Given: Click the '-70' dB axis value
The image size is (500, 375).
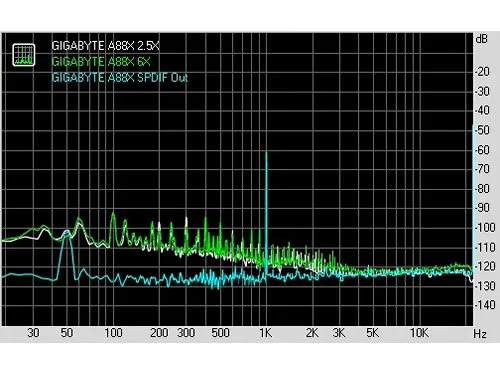Looking at the screenshot, I should (482, 169).
